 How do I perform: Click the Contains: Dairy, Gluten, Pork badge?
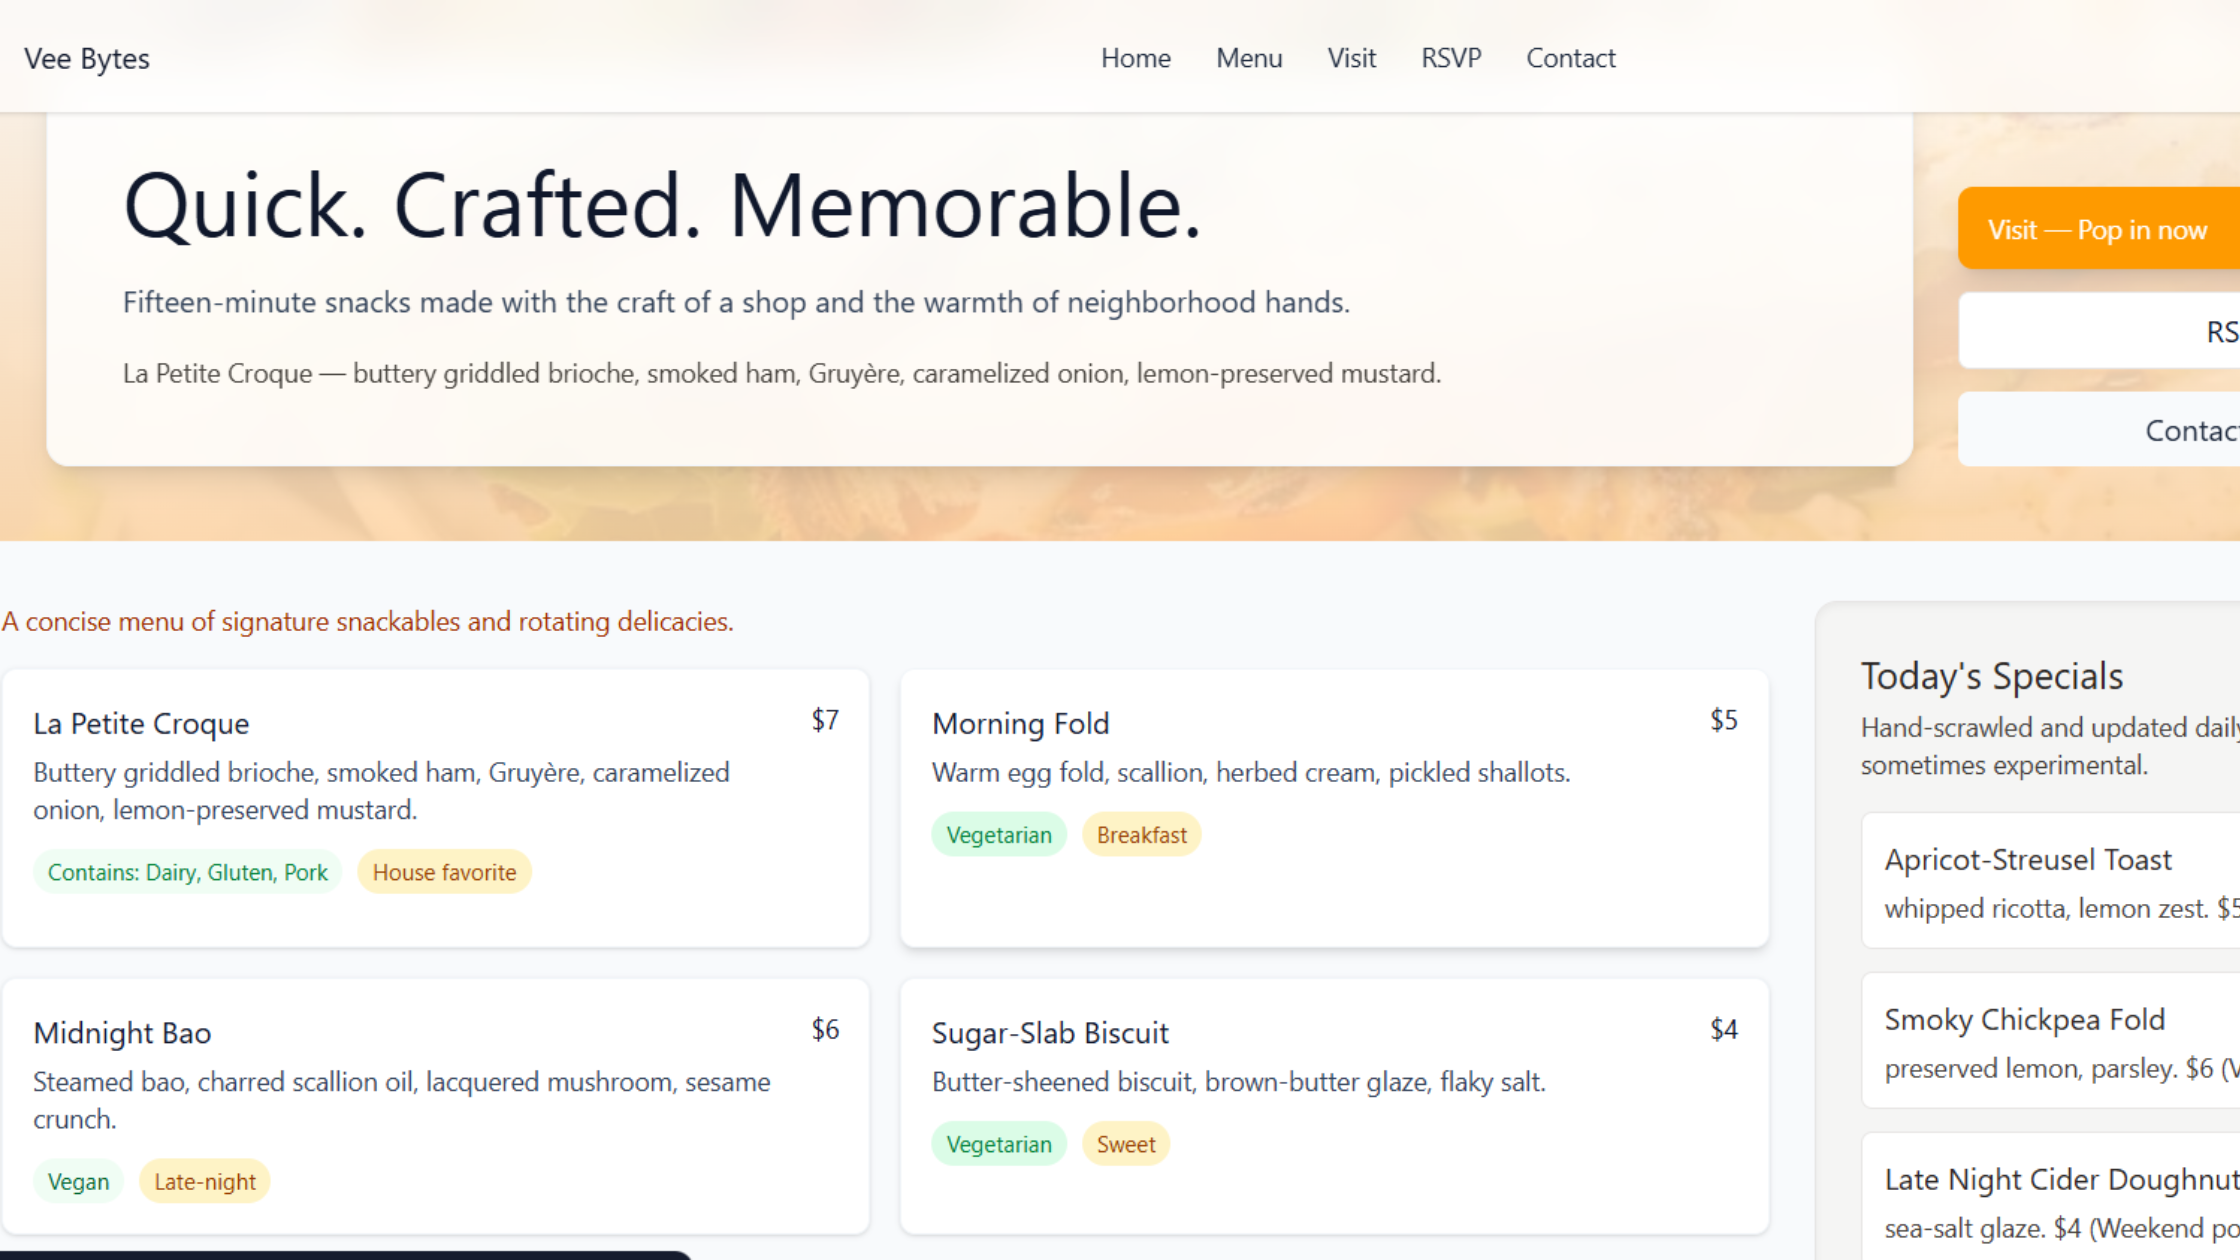[x=187, y=871]
